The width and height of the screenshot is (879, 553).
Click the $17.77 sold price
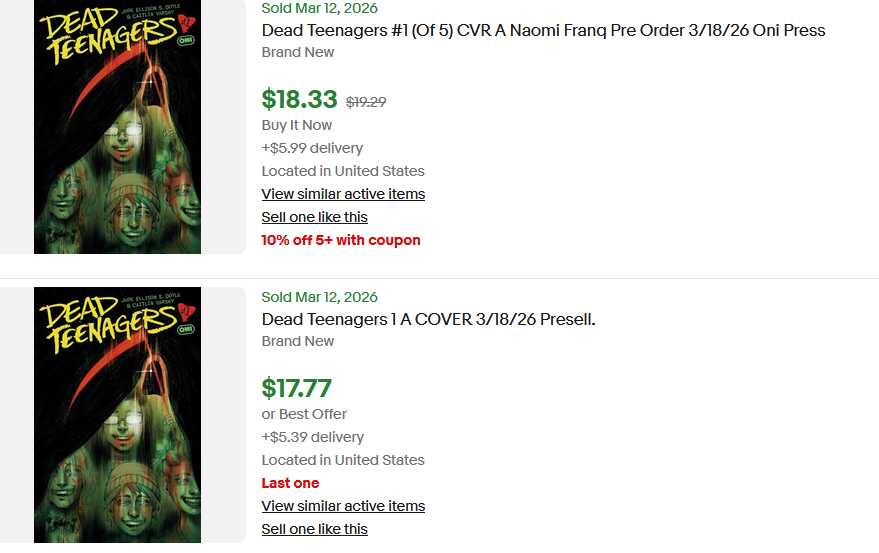tap(296, 388)
